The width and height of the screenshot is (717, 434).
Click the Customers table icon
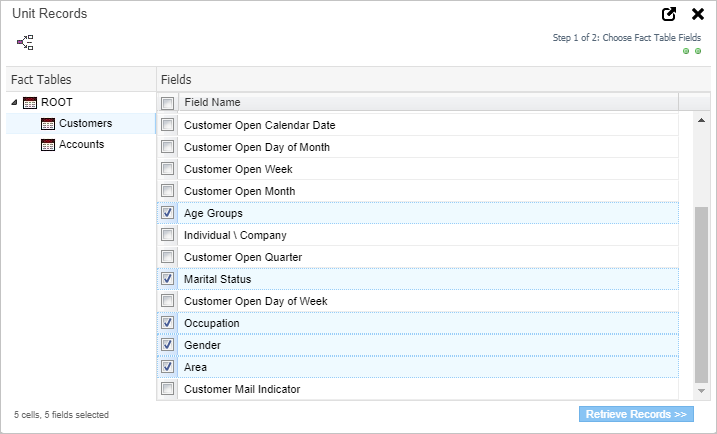tap(48, 124)
